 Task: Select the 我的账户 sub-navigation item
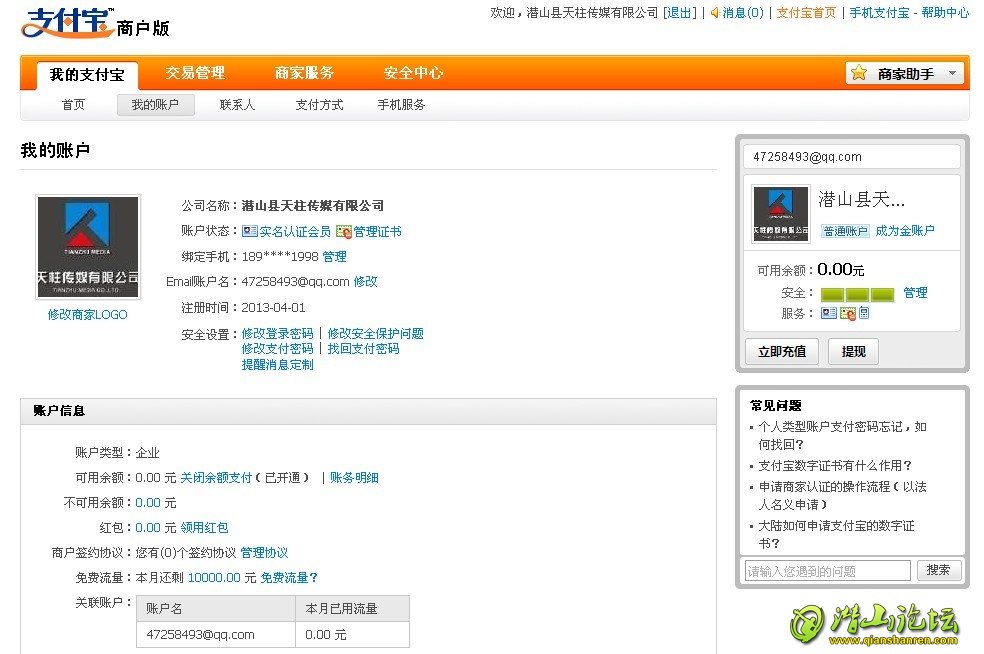click(156, 105)
